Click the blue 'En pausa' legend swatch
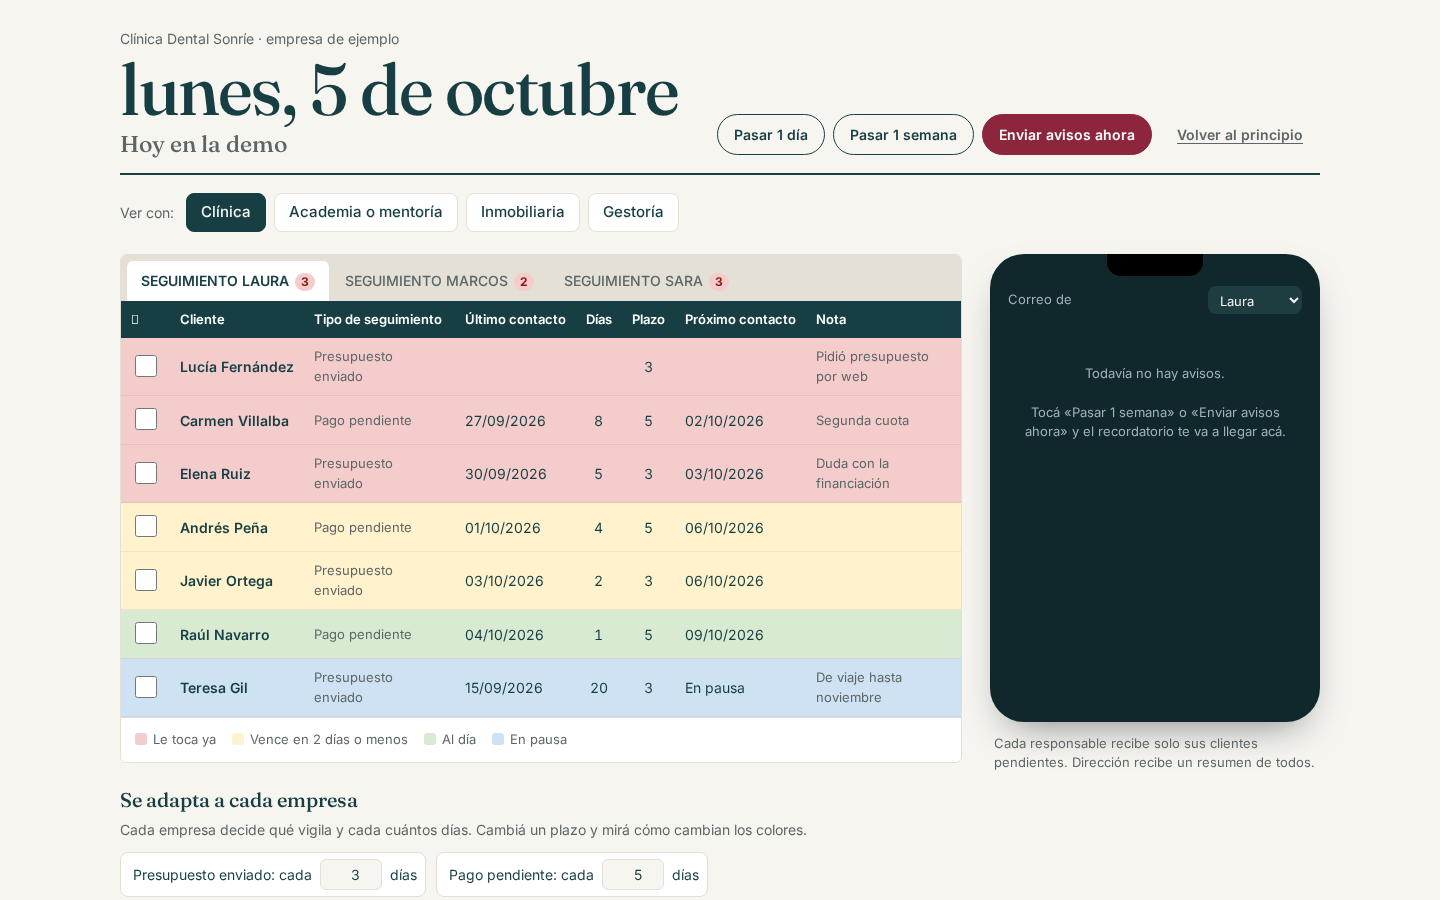 498,739
